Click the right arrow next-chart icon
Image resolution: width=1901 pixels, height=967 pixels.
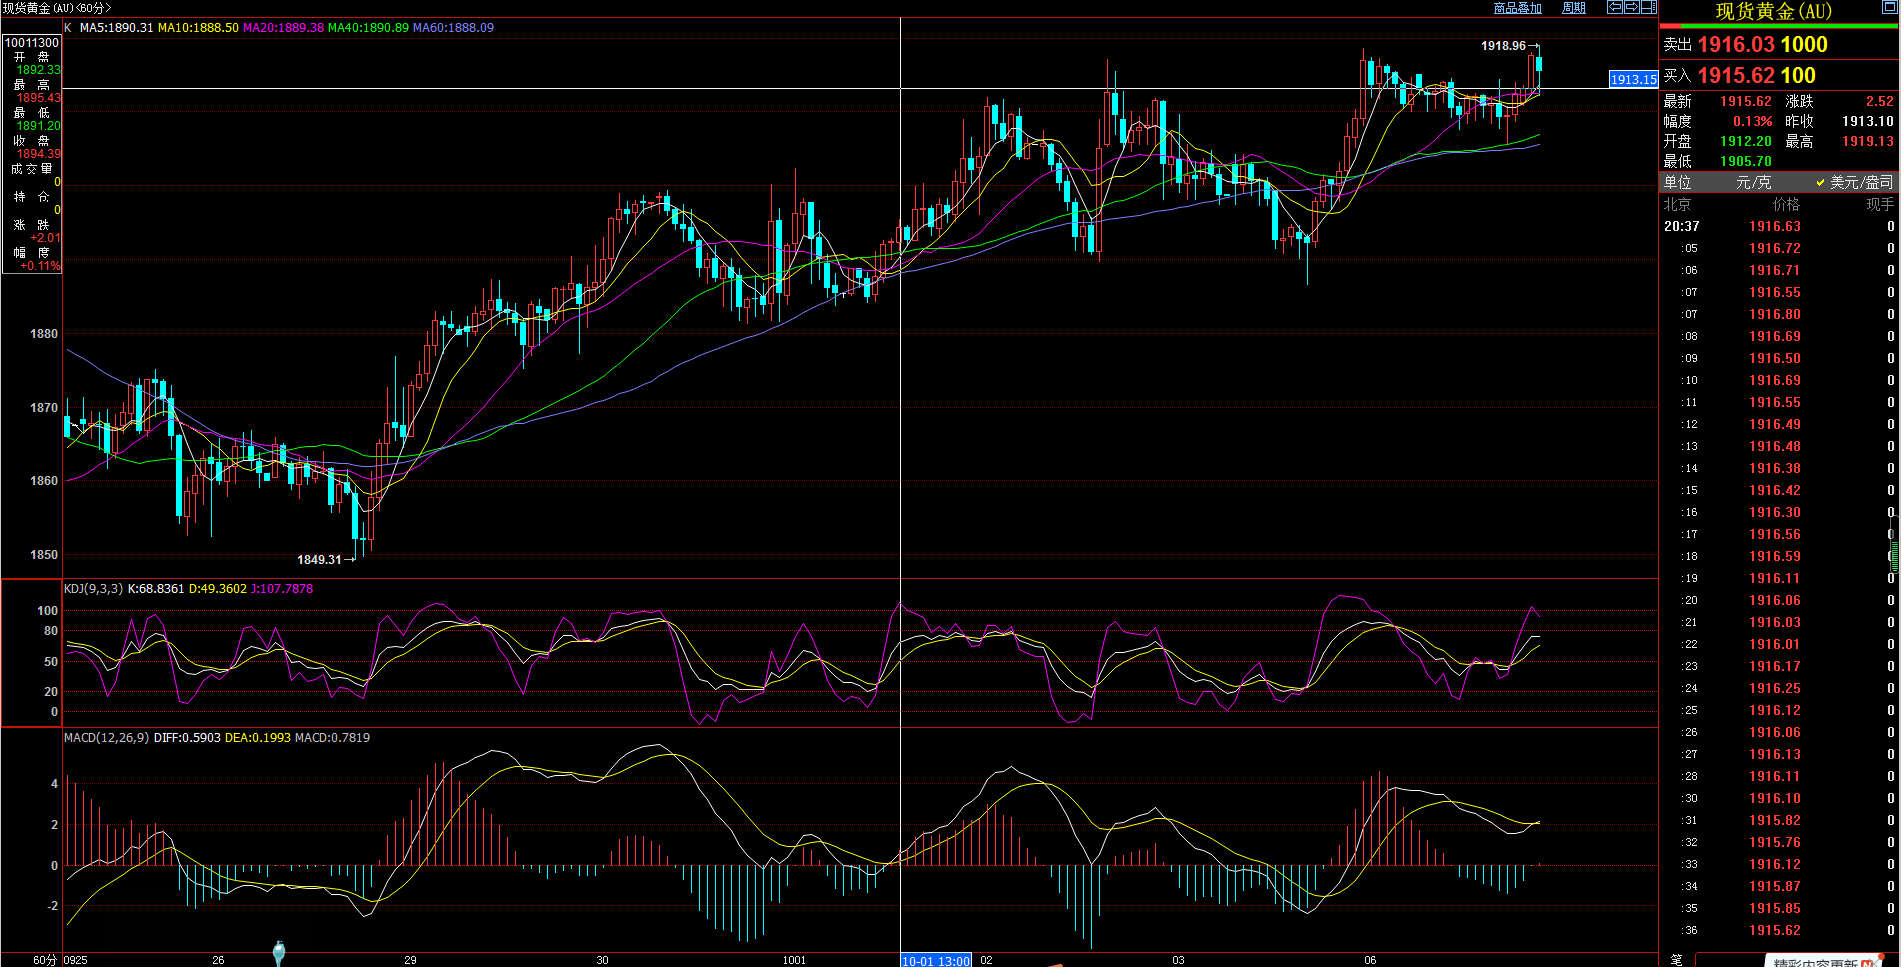pos(1632,7)
